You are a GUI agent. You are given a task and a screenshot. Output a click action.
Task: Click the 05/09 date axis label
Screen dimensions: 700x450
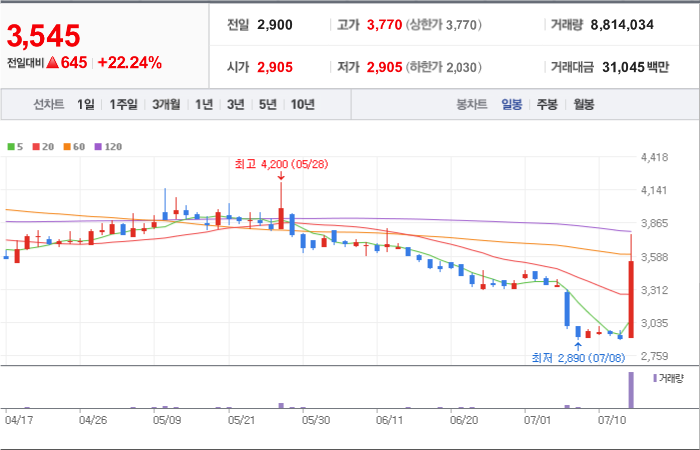point(167,420)
